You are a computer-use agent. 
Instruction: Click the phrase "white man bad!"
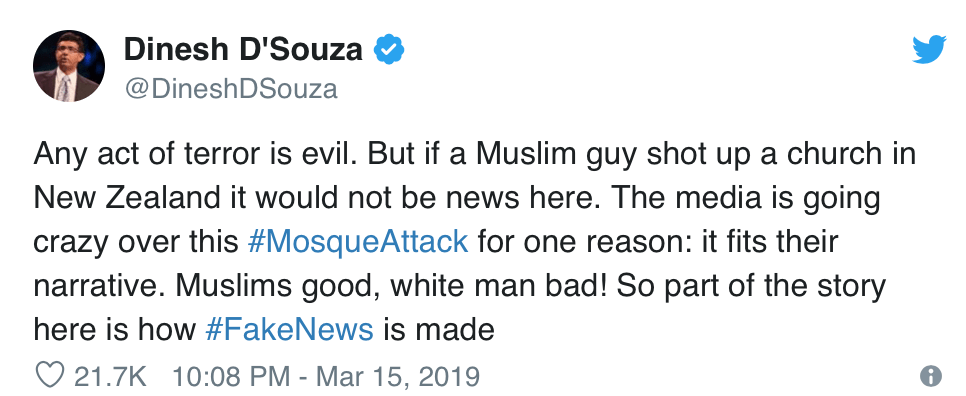click(500, 285)
